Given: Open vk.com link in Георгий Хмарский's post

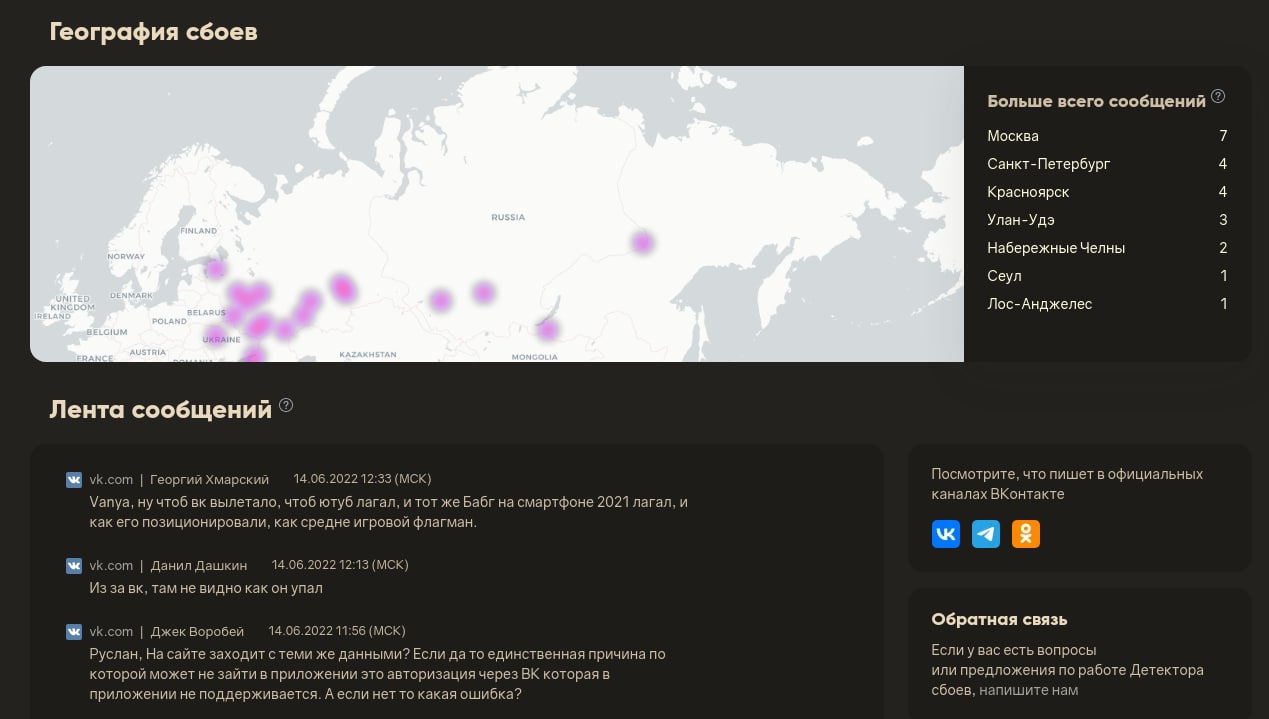Looking at the screenshot, I should coord(111,480).
